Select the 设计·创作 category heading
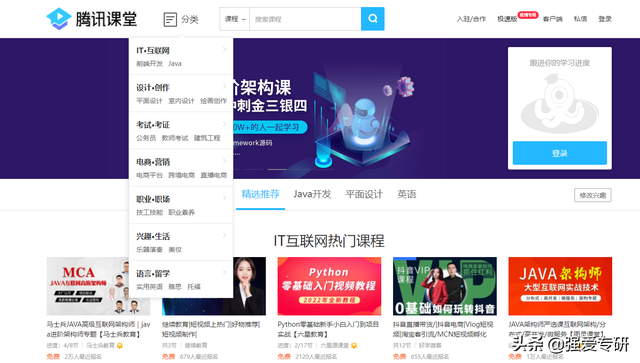This screenshot has height=363, width=640. pos(153,88)
